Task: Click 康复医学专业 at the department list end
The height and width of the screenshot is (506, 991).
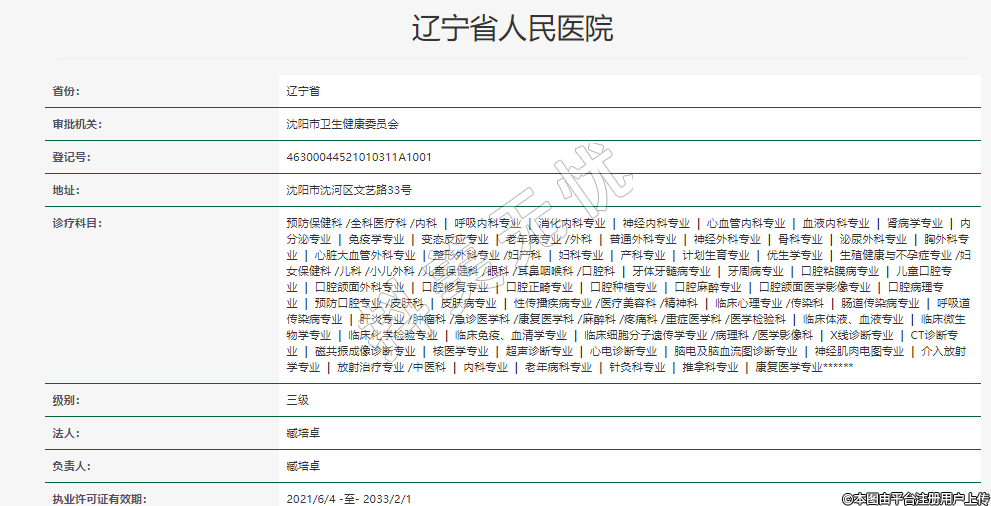Action: point(788,367)
